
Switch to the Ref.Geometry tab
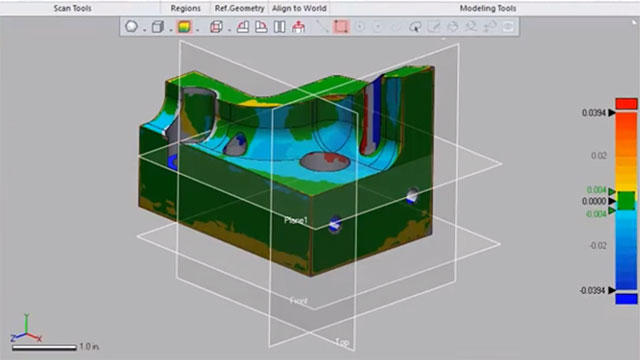point(240,8)
